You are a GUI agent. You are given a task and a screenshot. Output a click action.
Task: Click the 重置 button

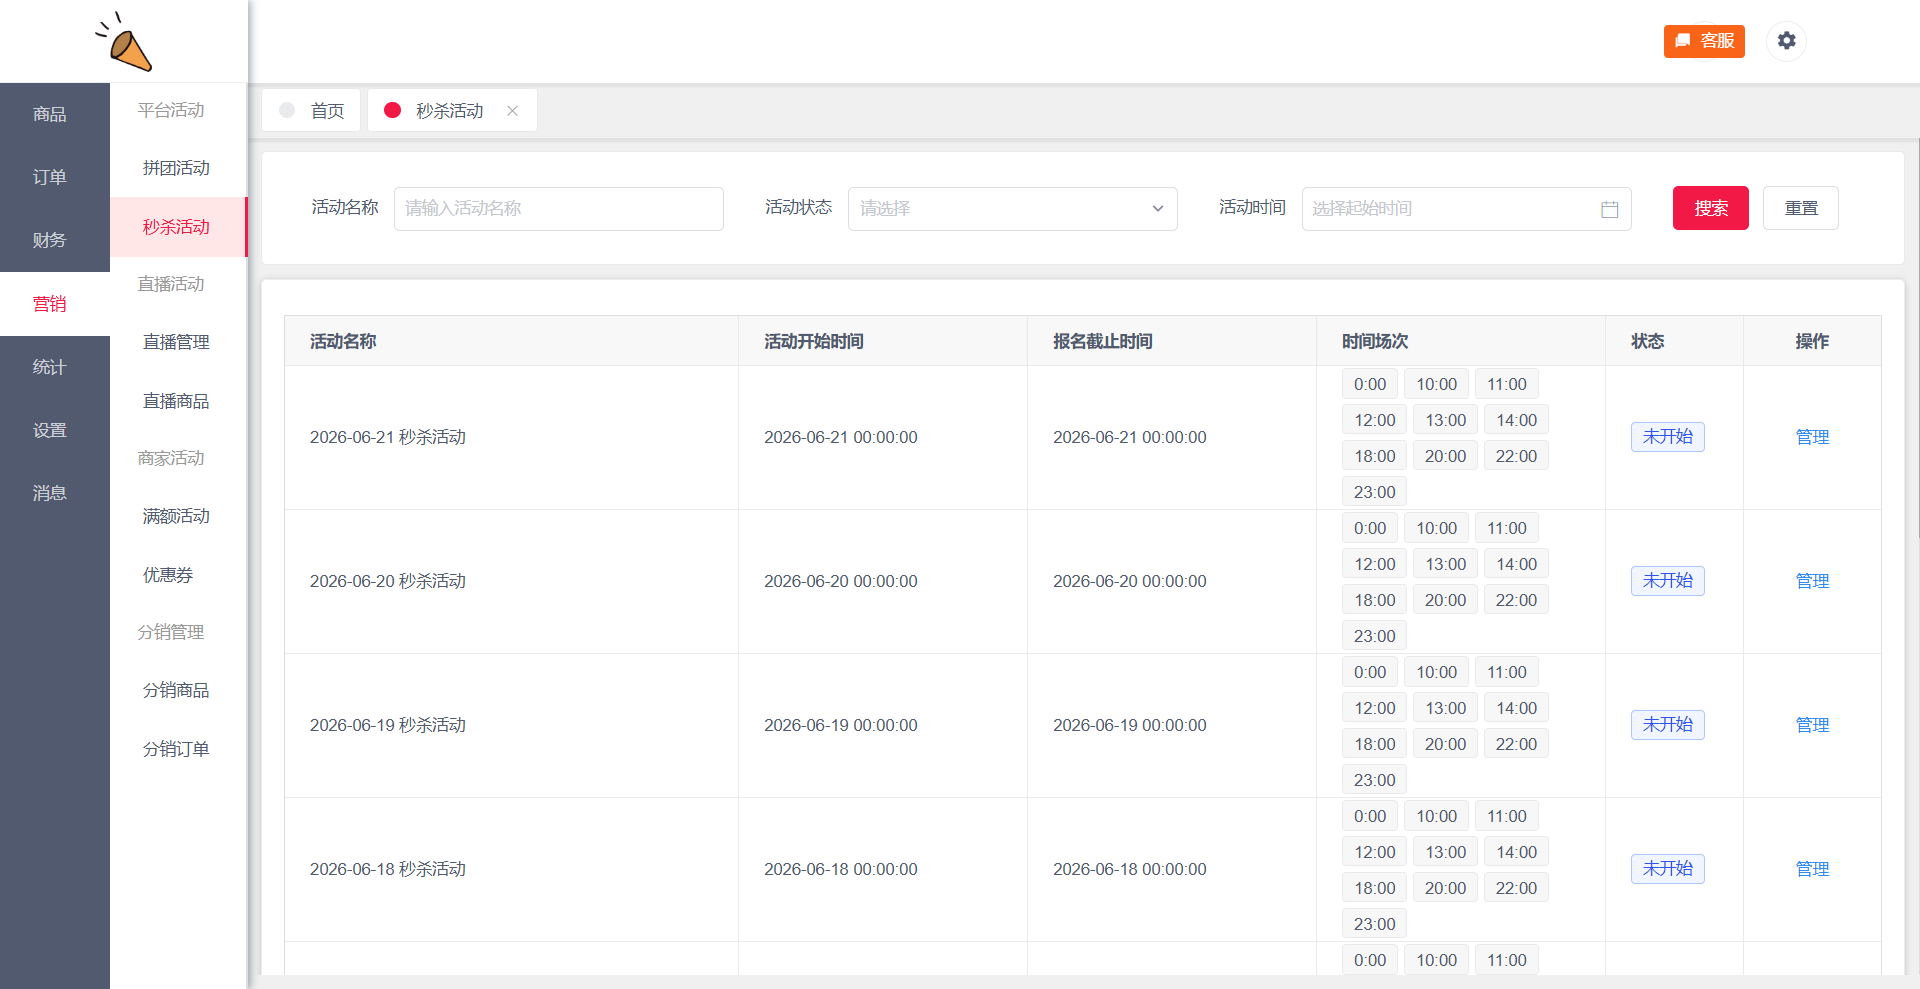(x=1800, y=208)
